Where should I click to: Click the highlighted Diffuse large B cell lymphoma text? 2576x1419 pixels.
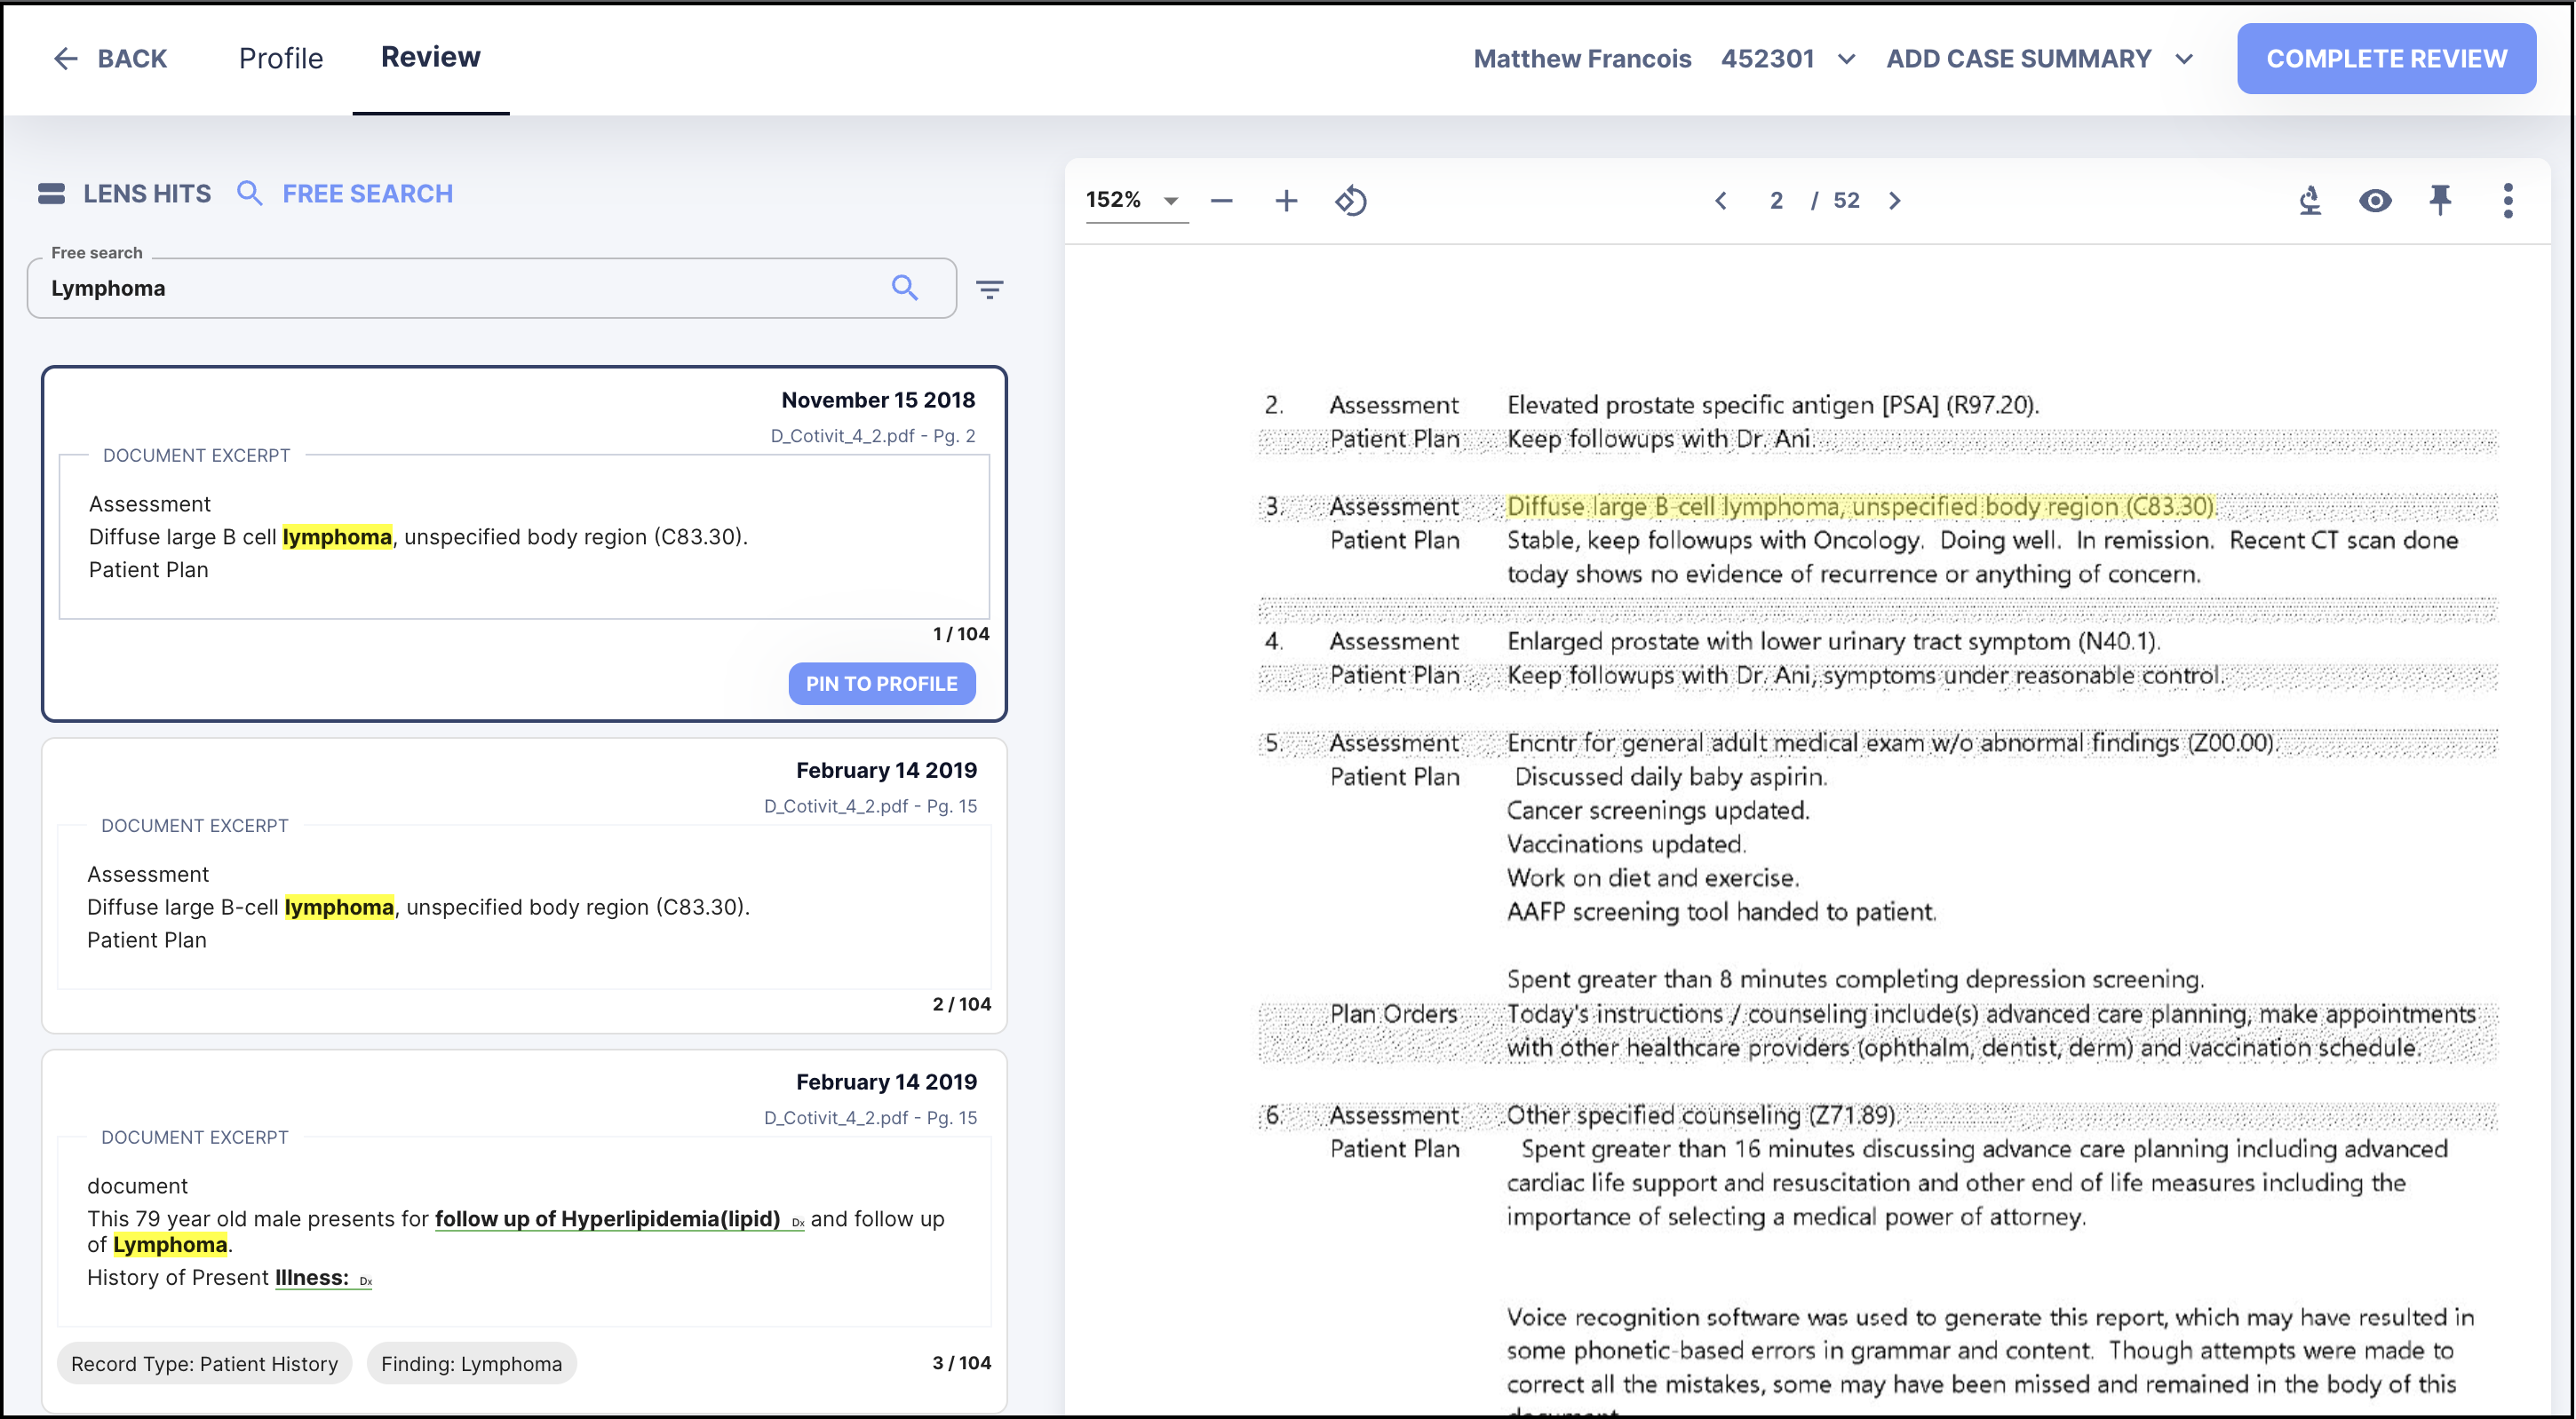(1862, 507)
